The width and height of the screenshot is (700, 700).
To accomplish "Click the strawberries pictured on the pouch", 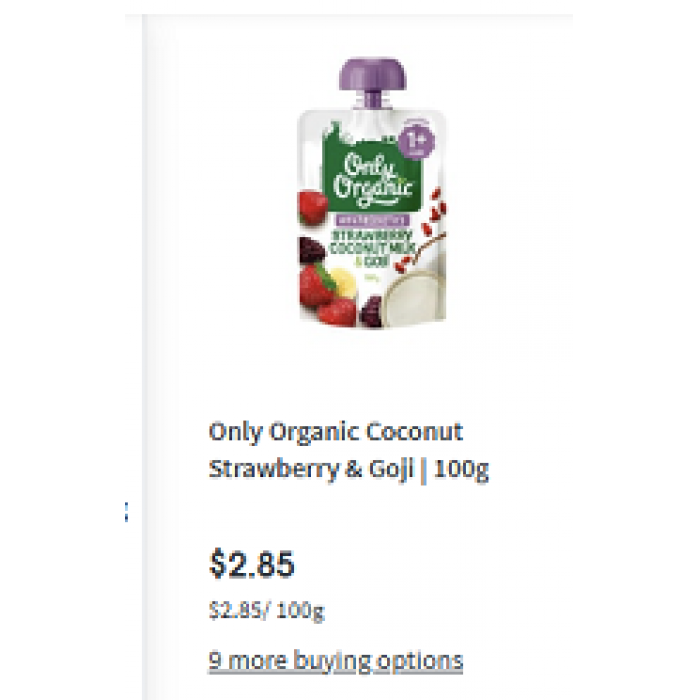I will point(320,285).
